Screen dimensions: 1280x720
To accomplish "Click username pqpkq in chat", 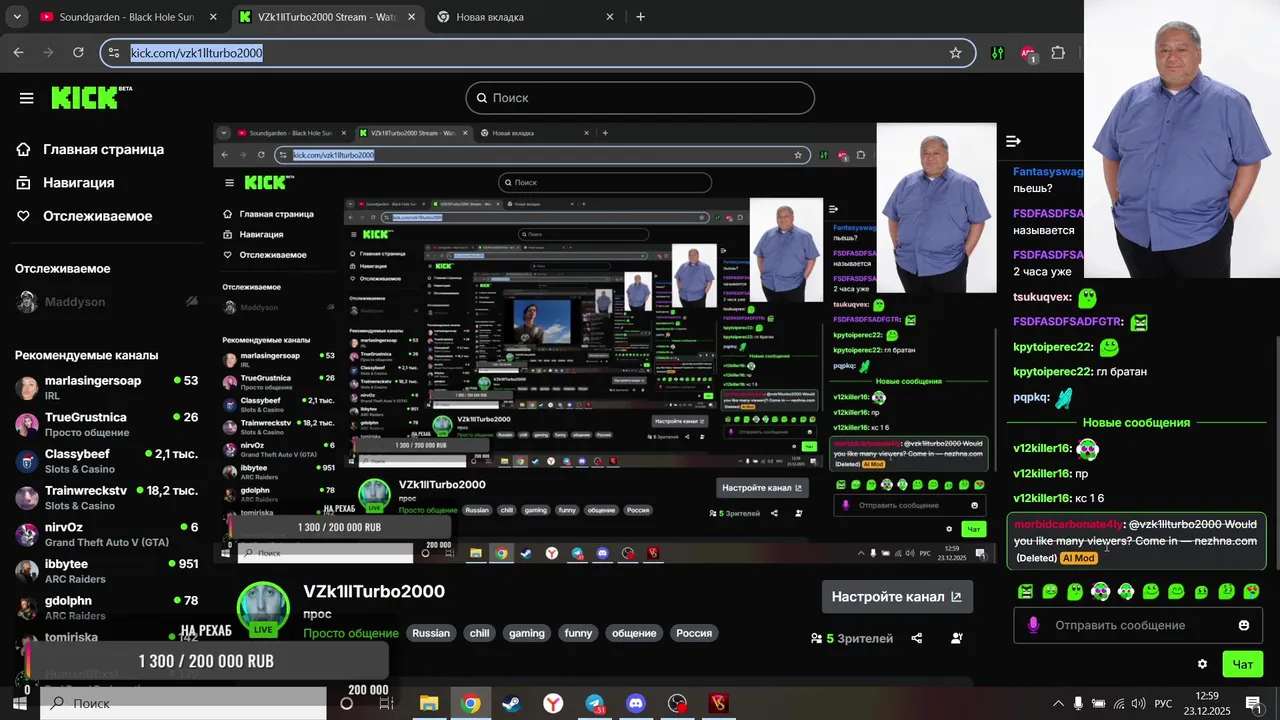I will (1031, 397).
